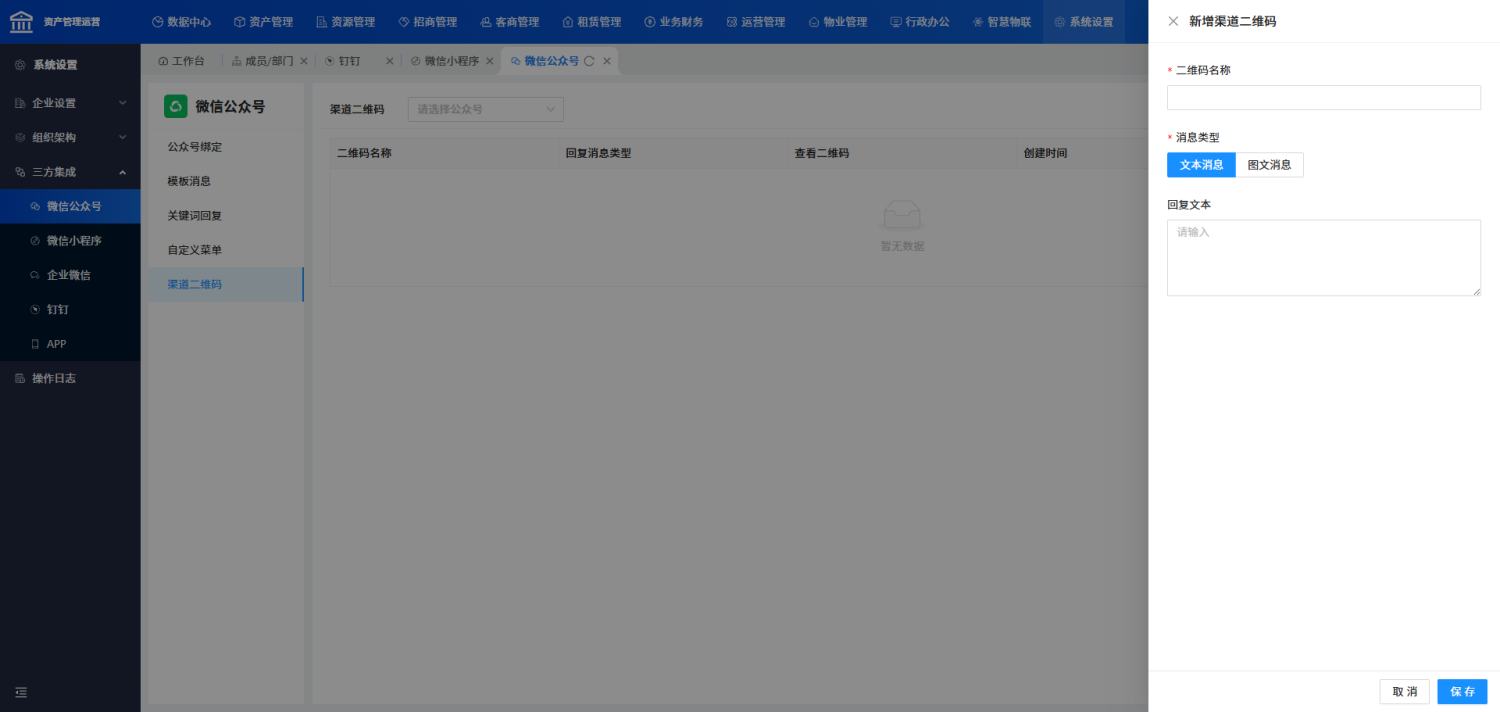
Task: Click the 回复文本 textarea
Action: (x=1323, y=258)
